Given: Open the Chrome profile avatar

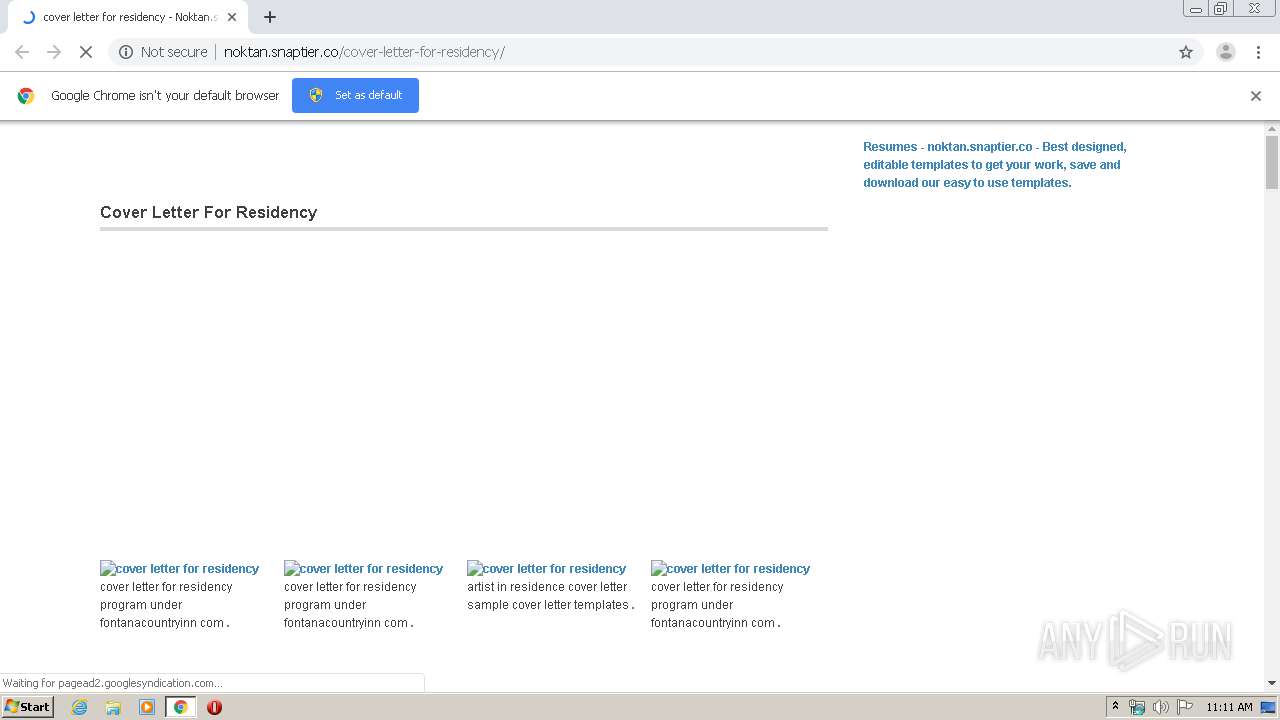Looking at the screenshot, I should (1226, 52).
